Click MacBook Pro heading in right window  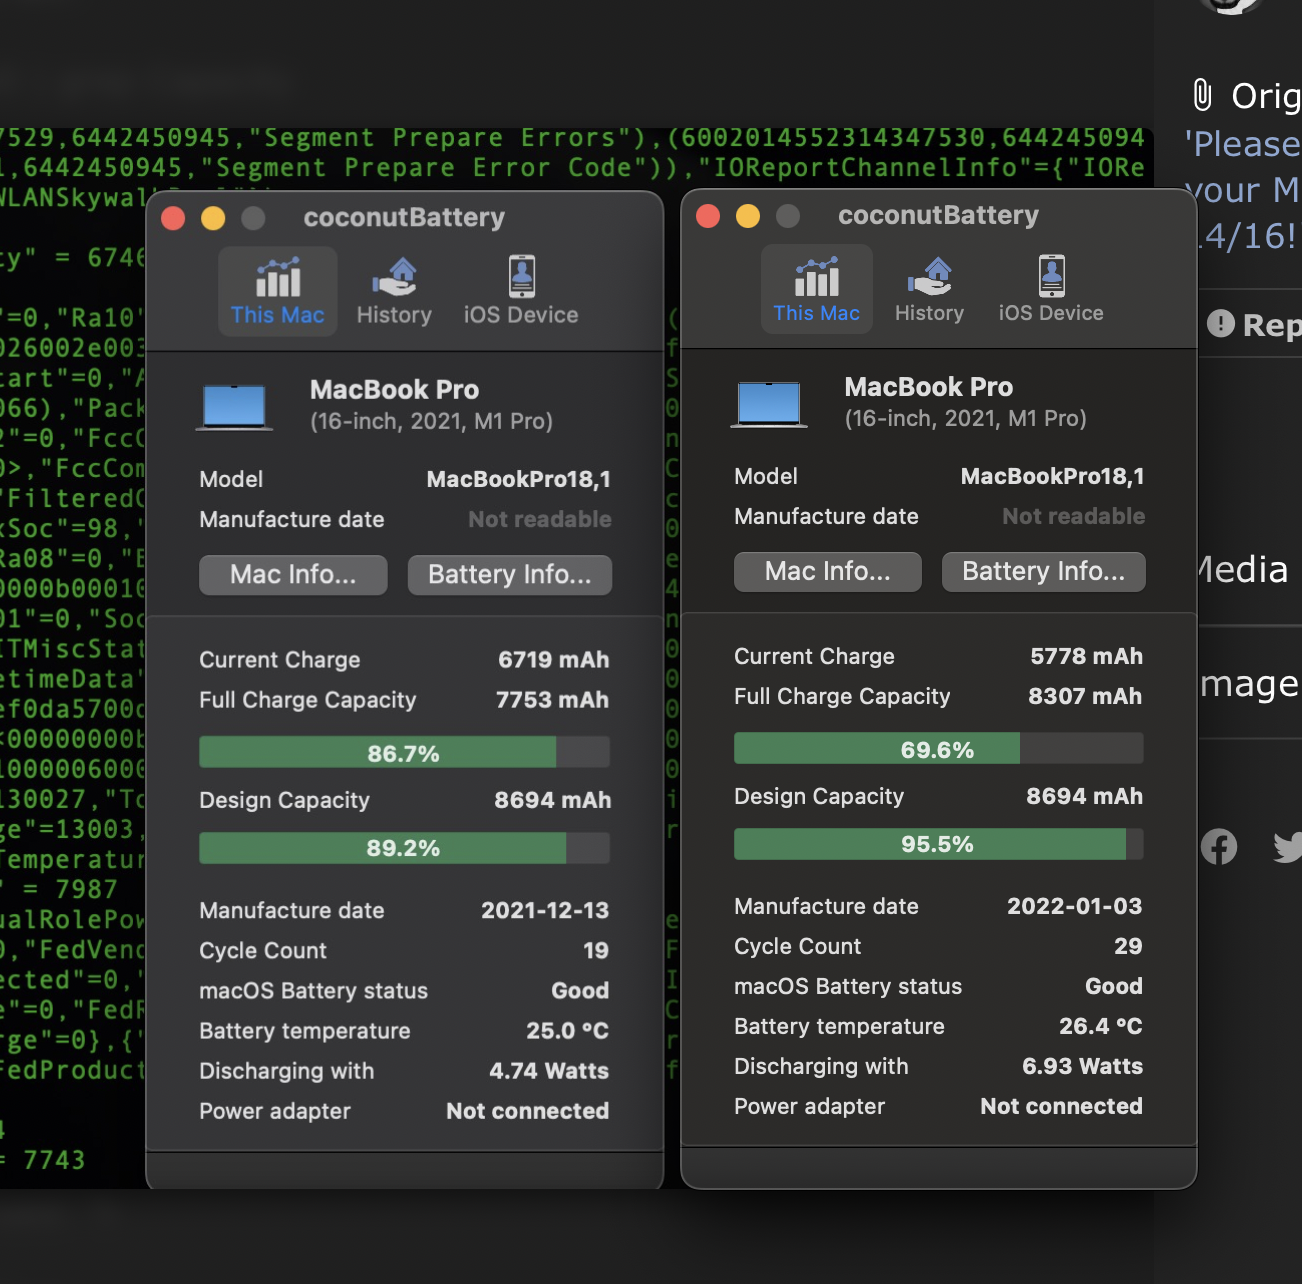click(x=929, y=386)
